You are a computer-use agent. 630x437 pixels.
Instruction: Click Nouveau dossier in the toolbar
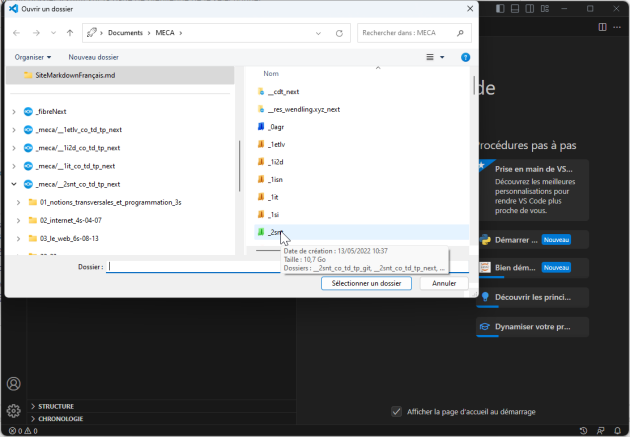pyautogui.click(x=93, y=57)
